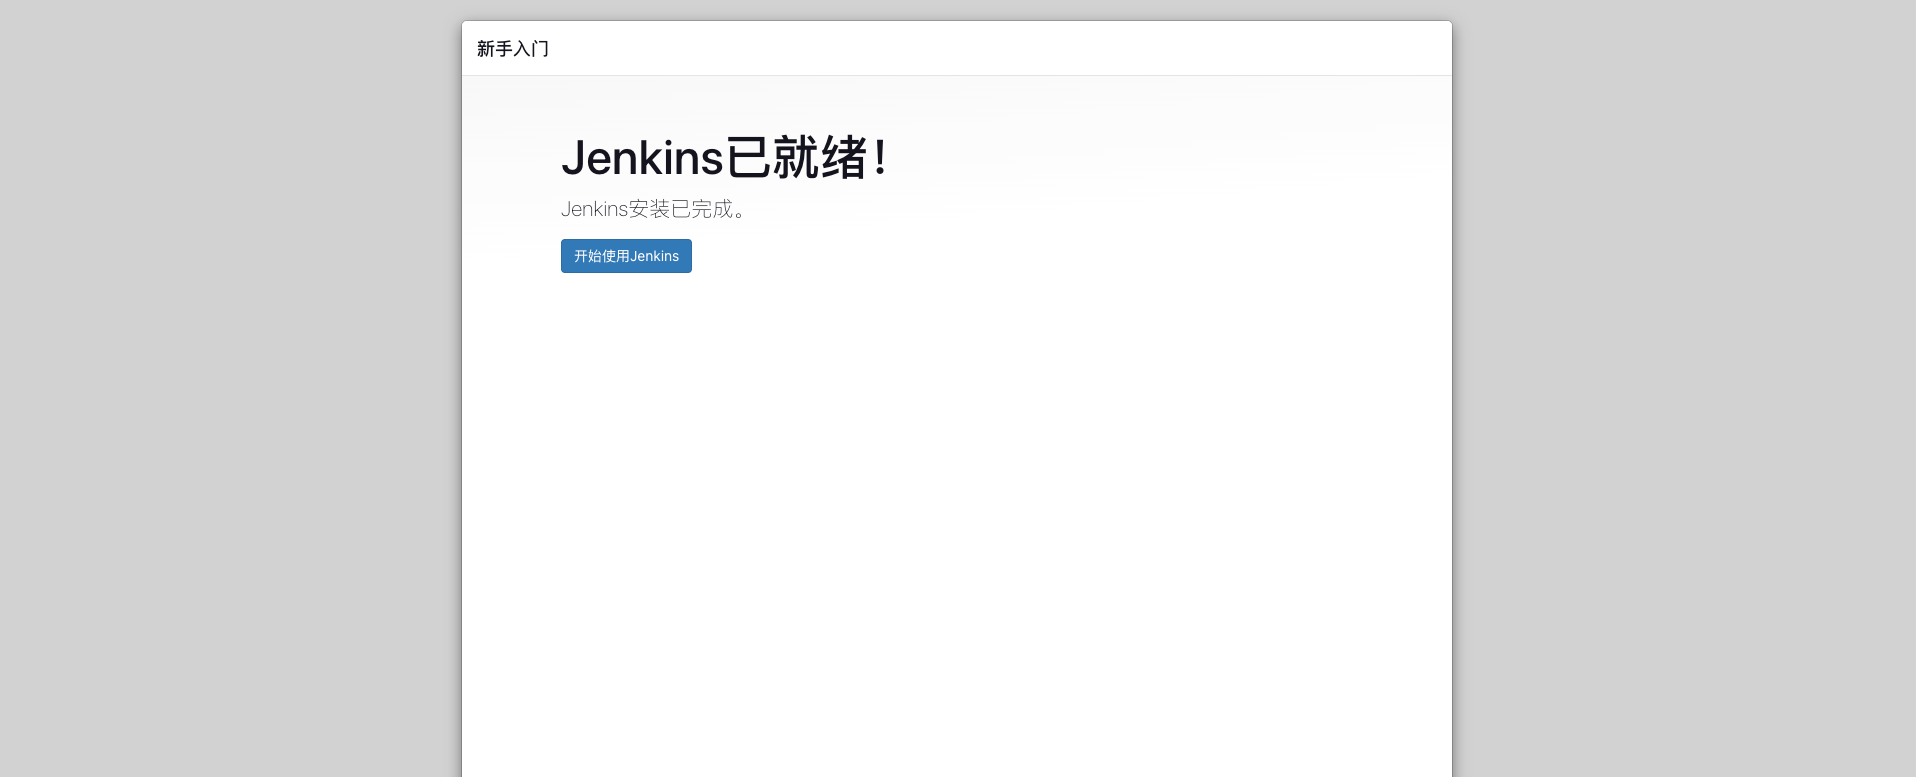Select the 新手入门 dialog title
This screenshot has width=1916, height=777.
tap(513, 49)
